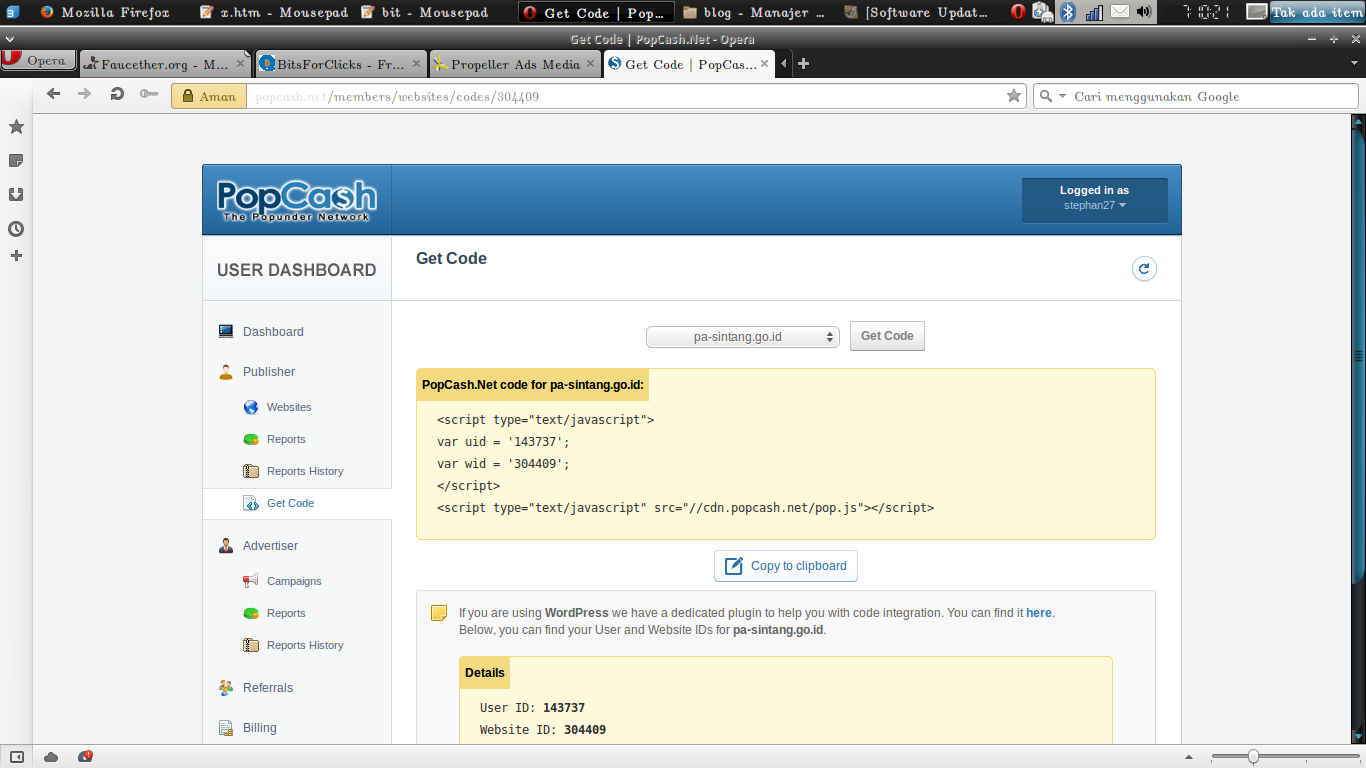The height and width of the screenshot is (768, 1366).
Task: Close the Faucether.org tab
Action: 240,64
